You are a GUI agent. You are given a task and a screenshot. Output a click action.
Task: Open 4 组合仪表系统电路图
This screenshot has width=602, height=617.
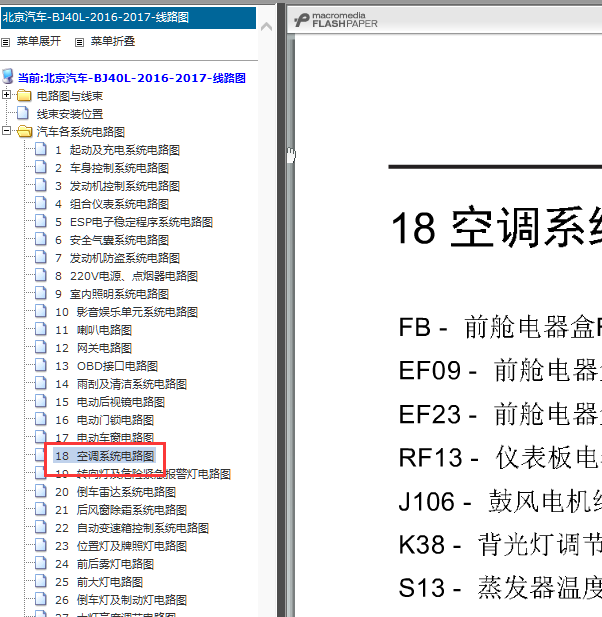[112, 204]
